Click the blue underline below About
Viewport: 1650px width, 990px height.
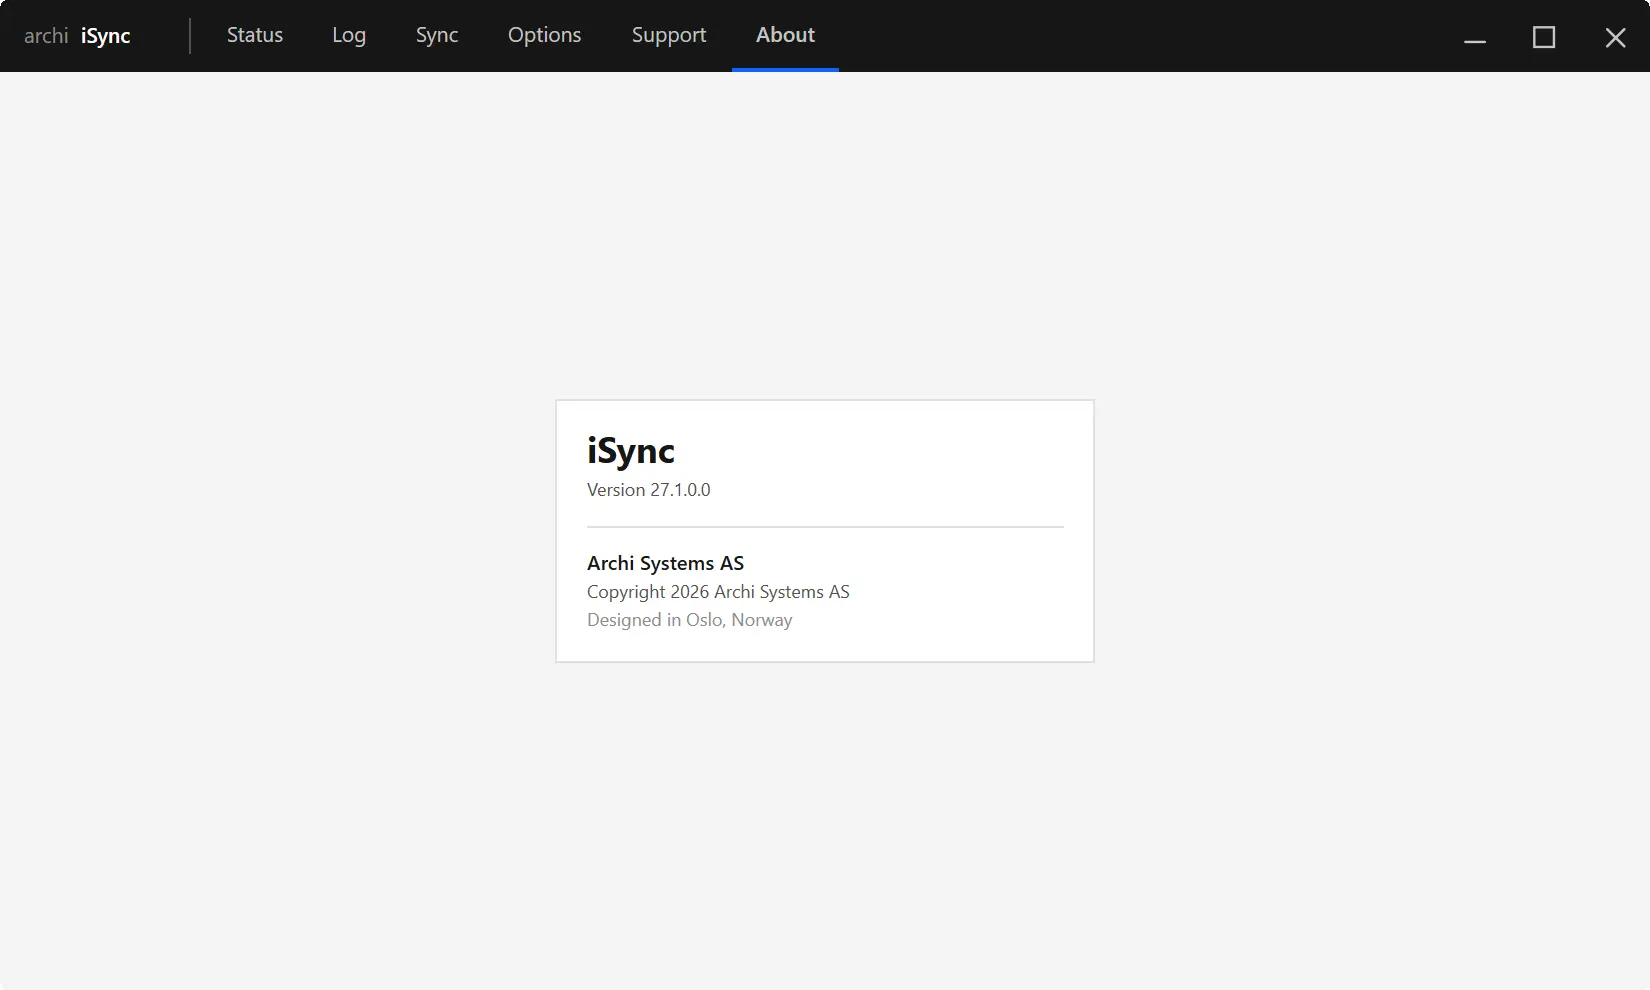785,68
